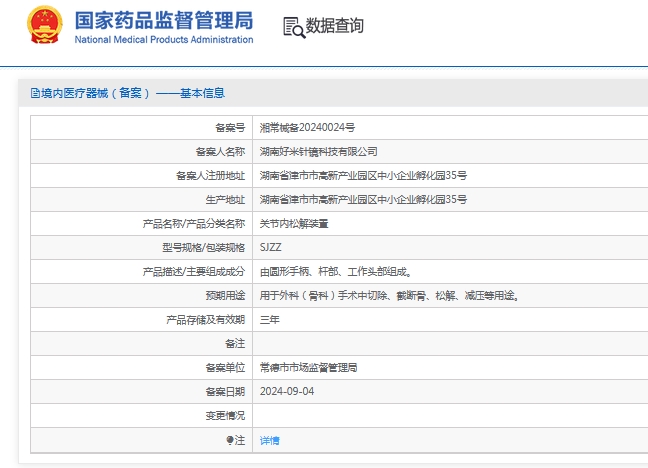Click the document icon beside 境内医疗器械
The height and width of the screenshot is (468, 648).
(x=35, y=93)
